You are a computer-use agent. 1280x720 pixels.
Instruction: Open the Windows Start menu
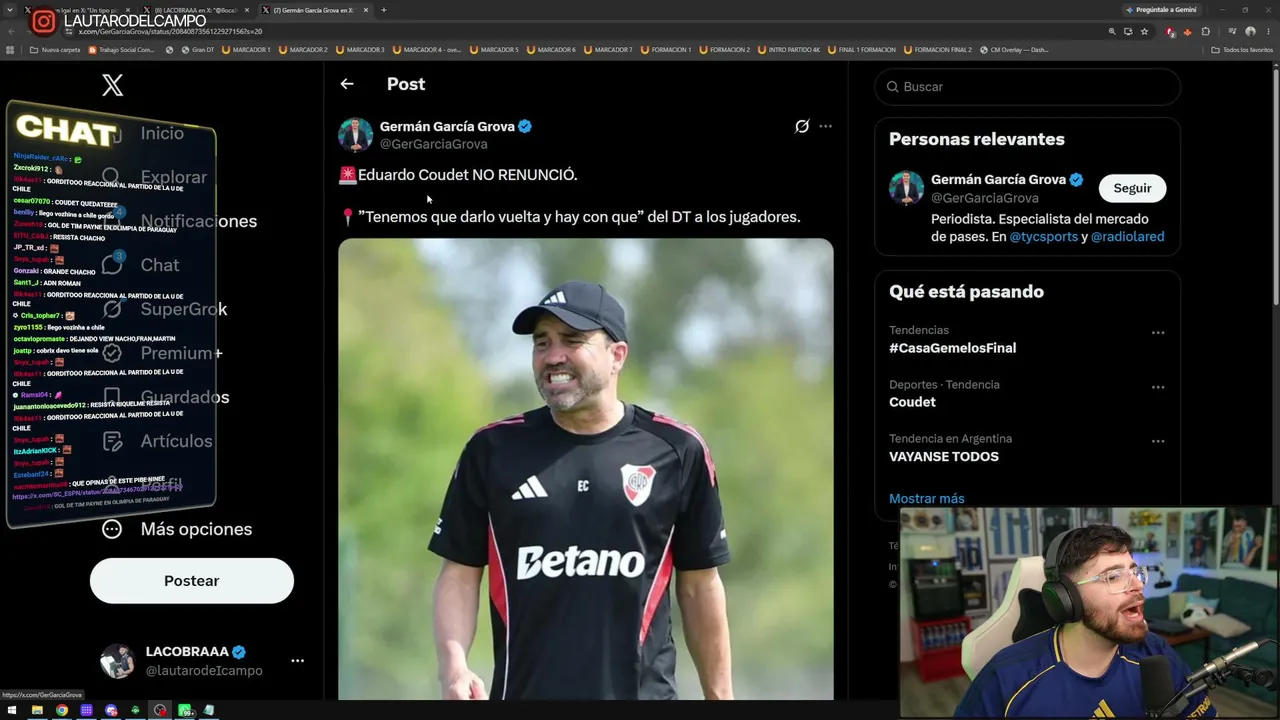click(x=12, y=711)
